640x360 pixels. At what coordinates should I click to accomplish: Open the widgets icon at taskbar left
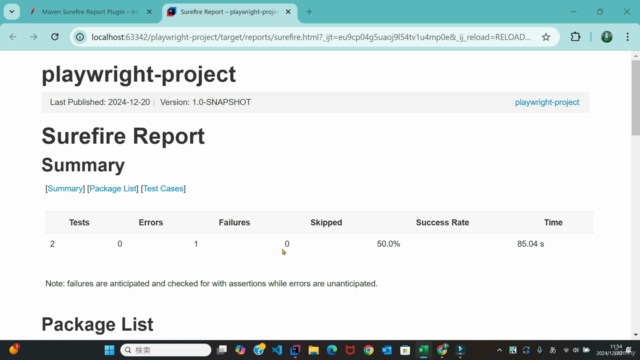(14, 350)
